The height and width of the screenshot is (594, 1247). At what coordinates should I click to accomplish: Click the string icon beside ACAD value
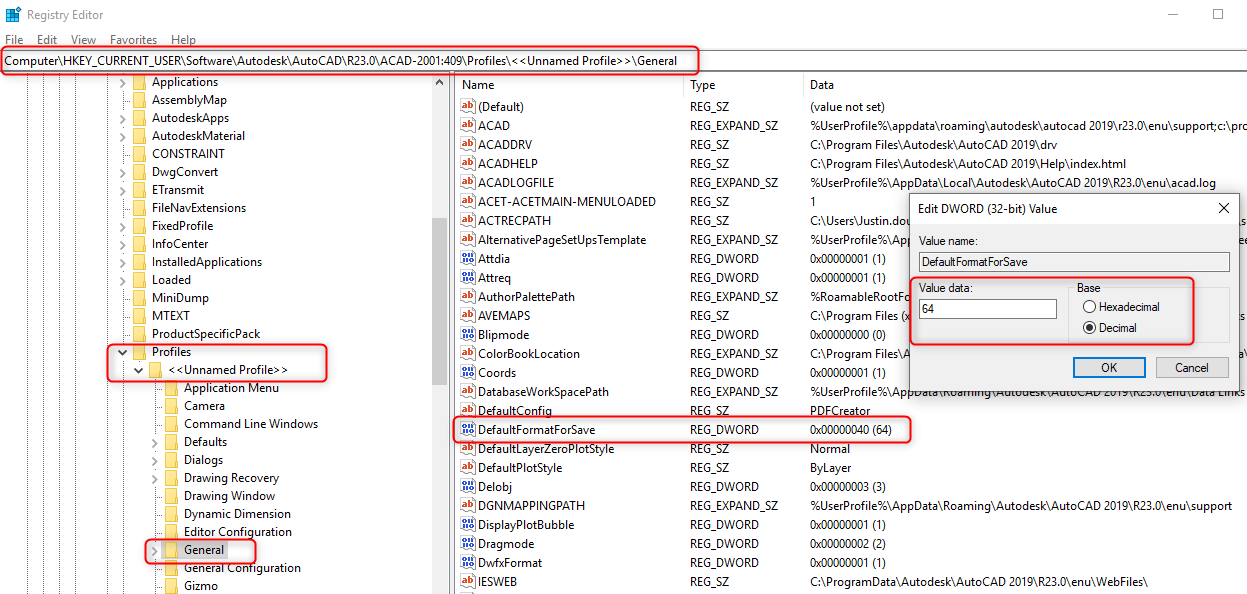click(467, 126)
